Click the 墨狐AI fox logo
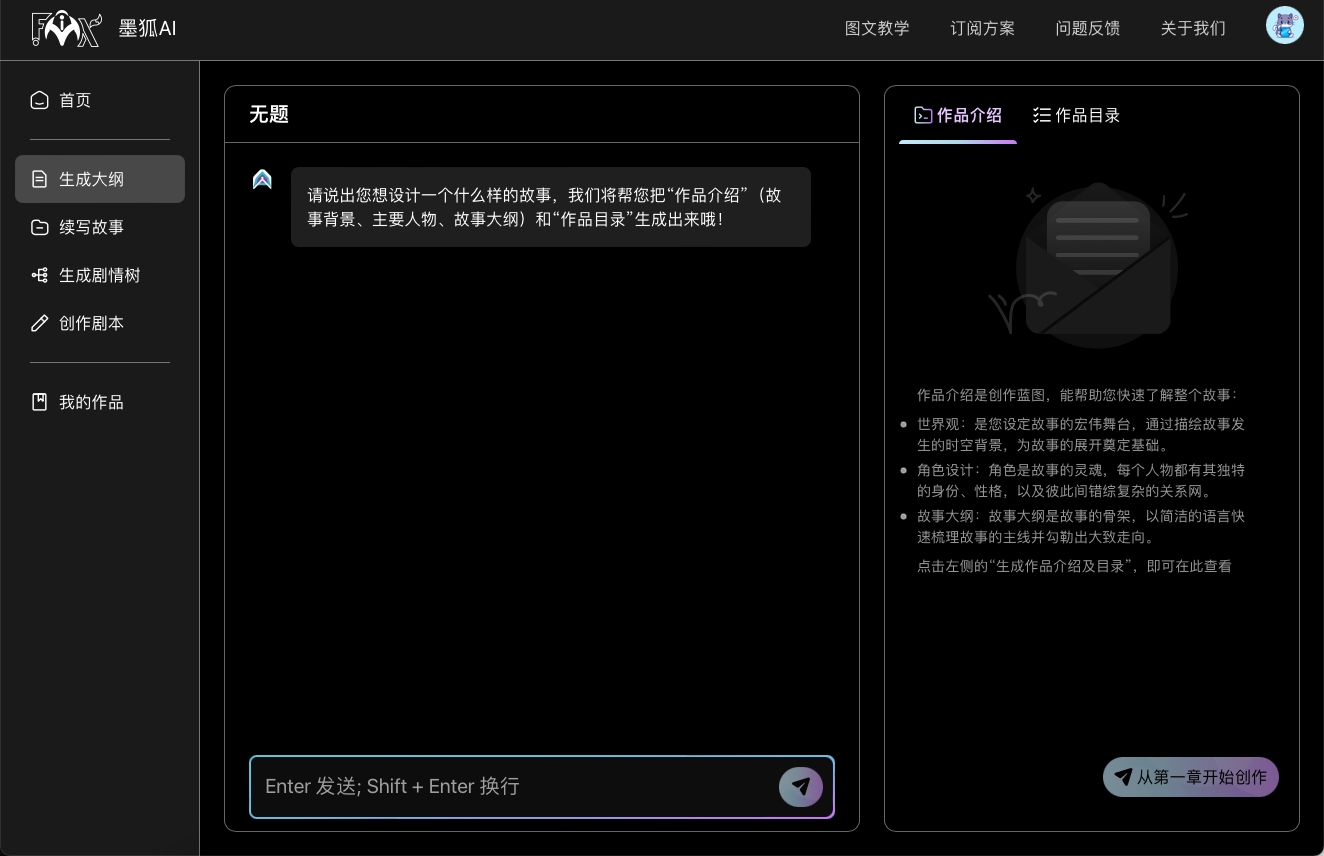Screen dimensions: 1324x856 (66, 29)
